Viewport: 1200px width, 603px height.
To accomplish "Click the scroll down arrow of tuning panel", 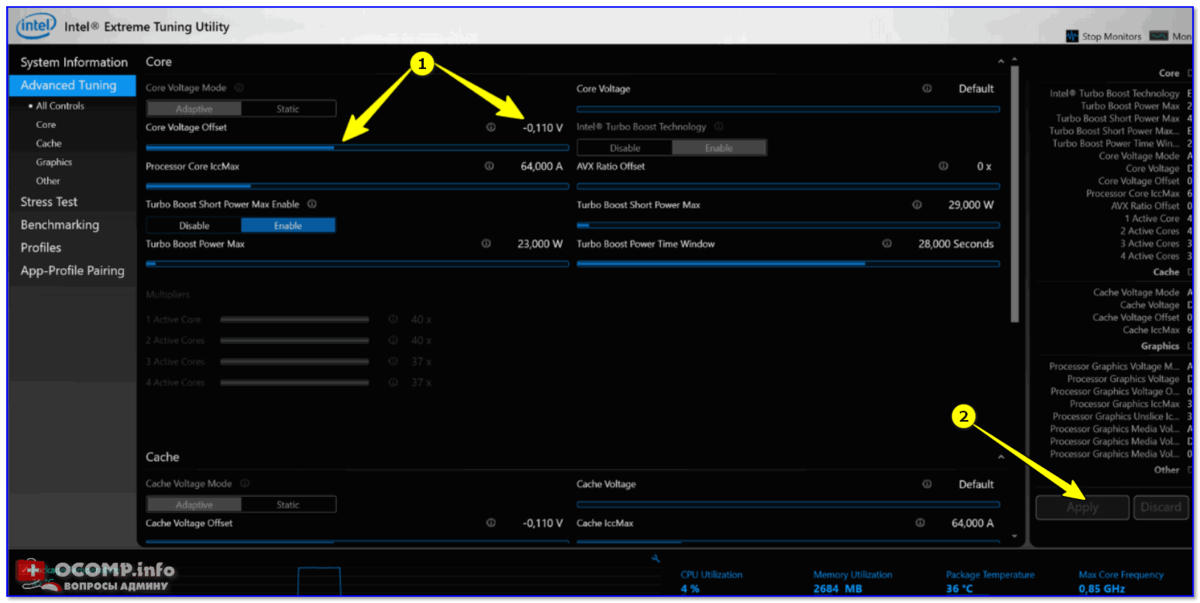I will 1017,536.
